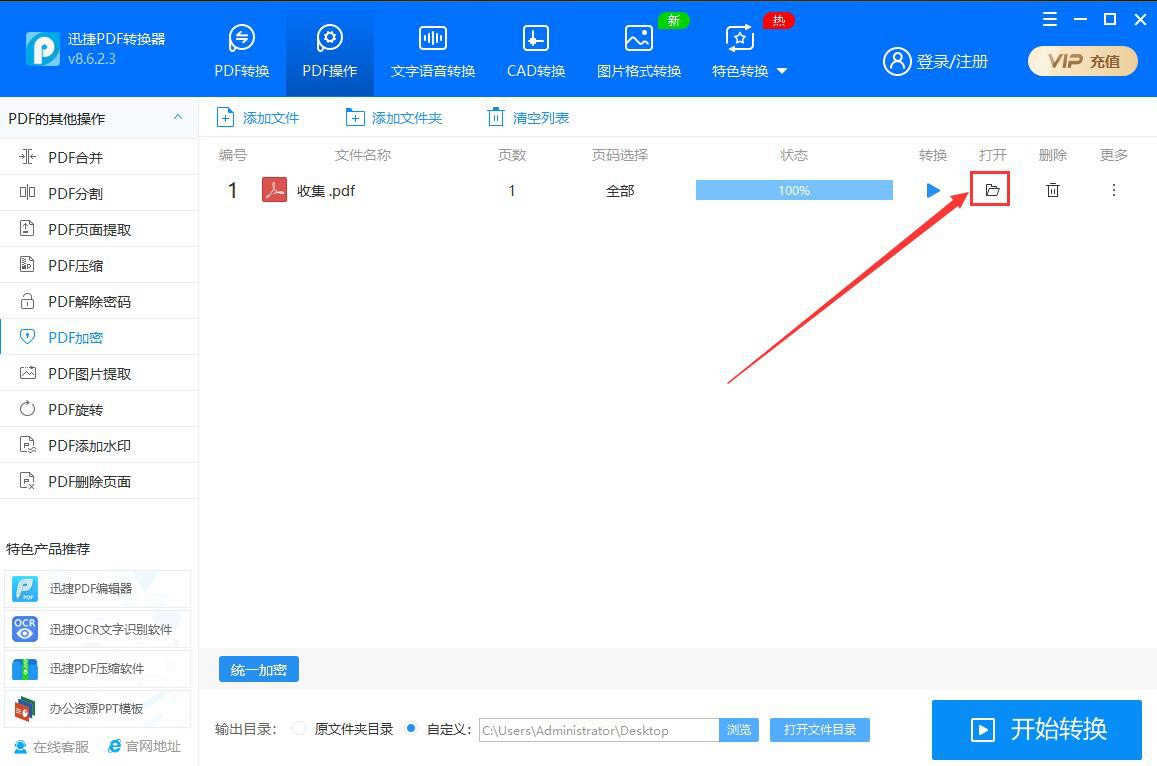Click the VIP 充值 button
Image resolution: width=1157 pixels, height=766 pixels.
coord(1082,61)
